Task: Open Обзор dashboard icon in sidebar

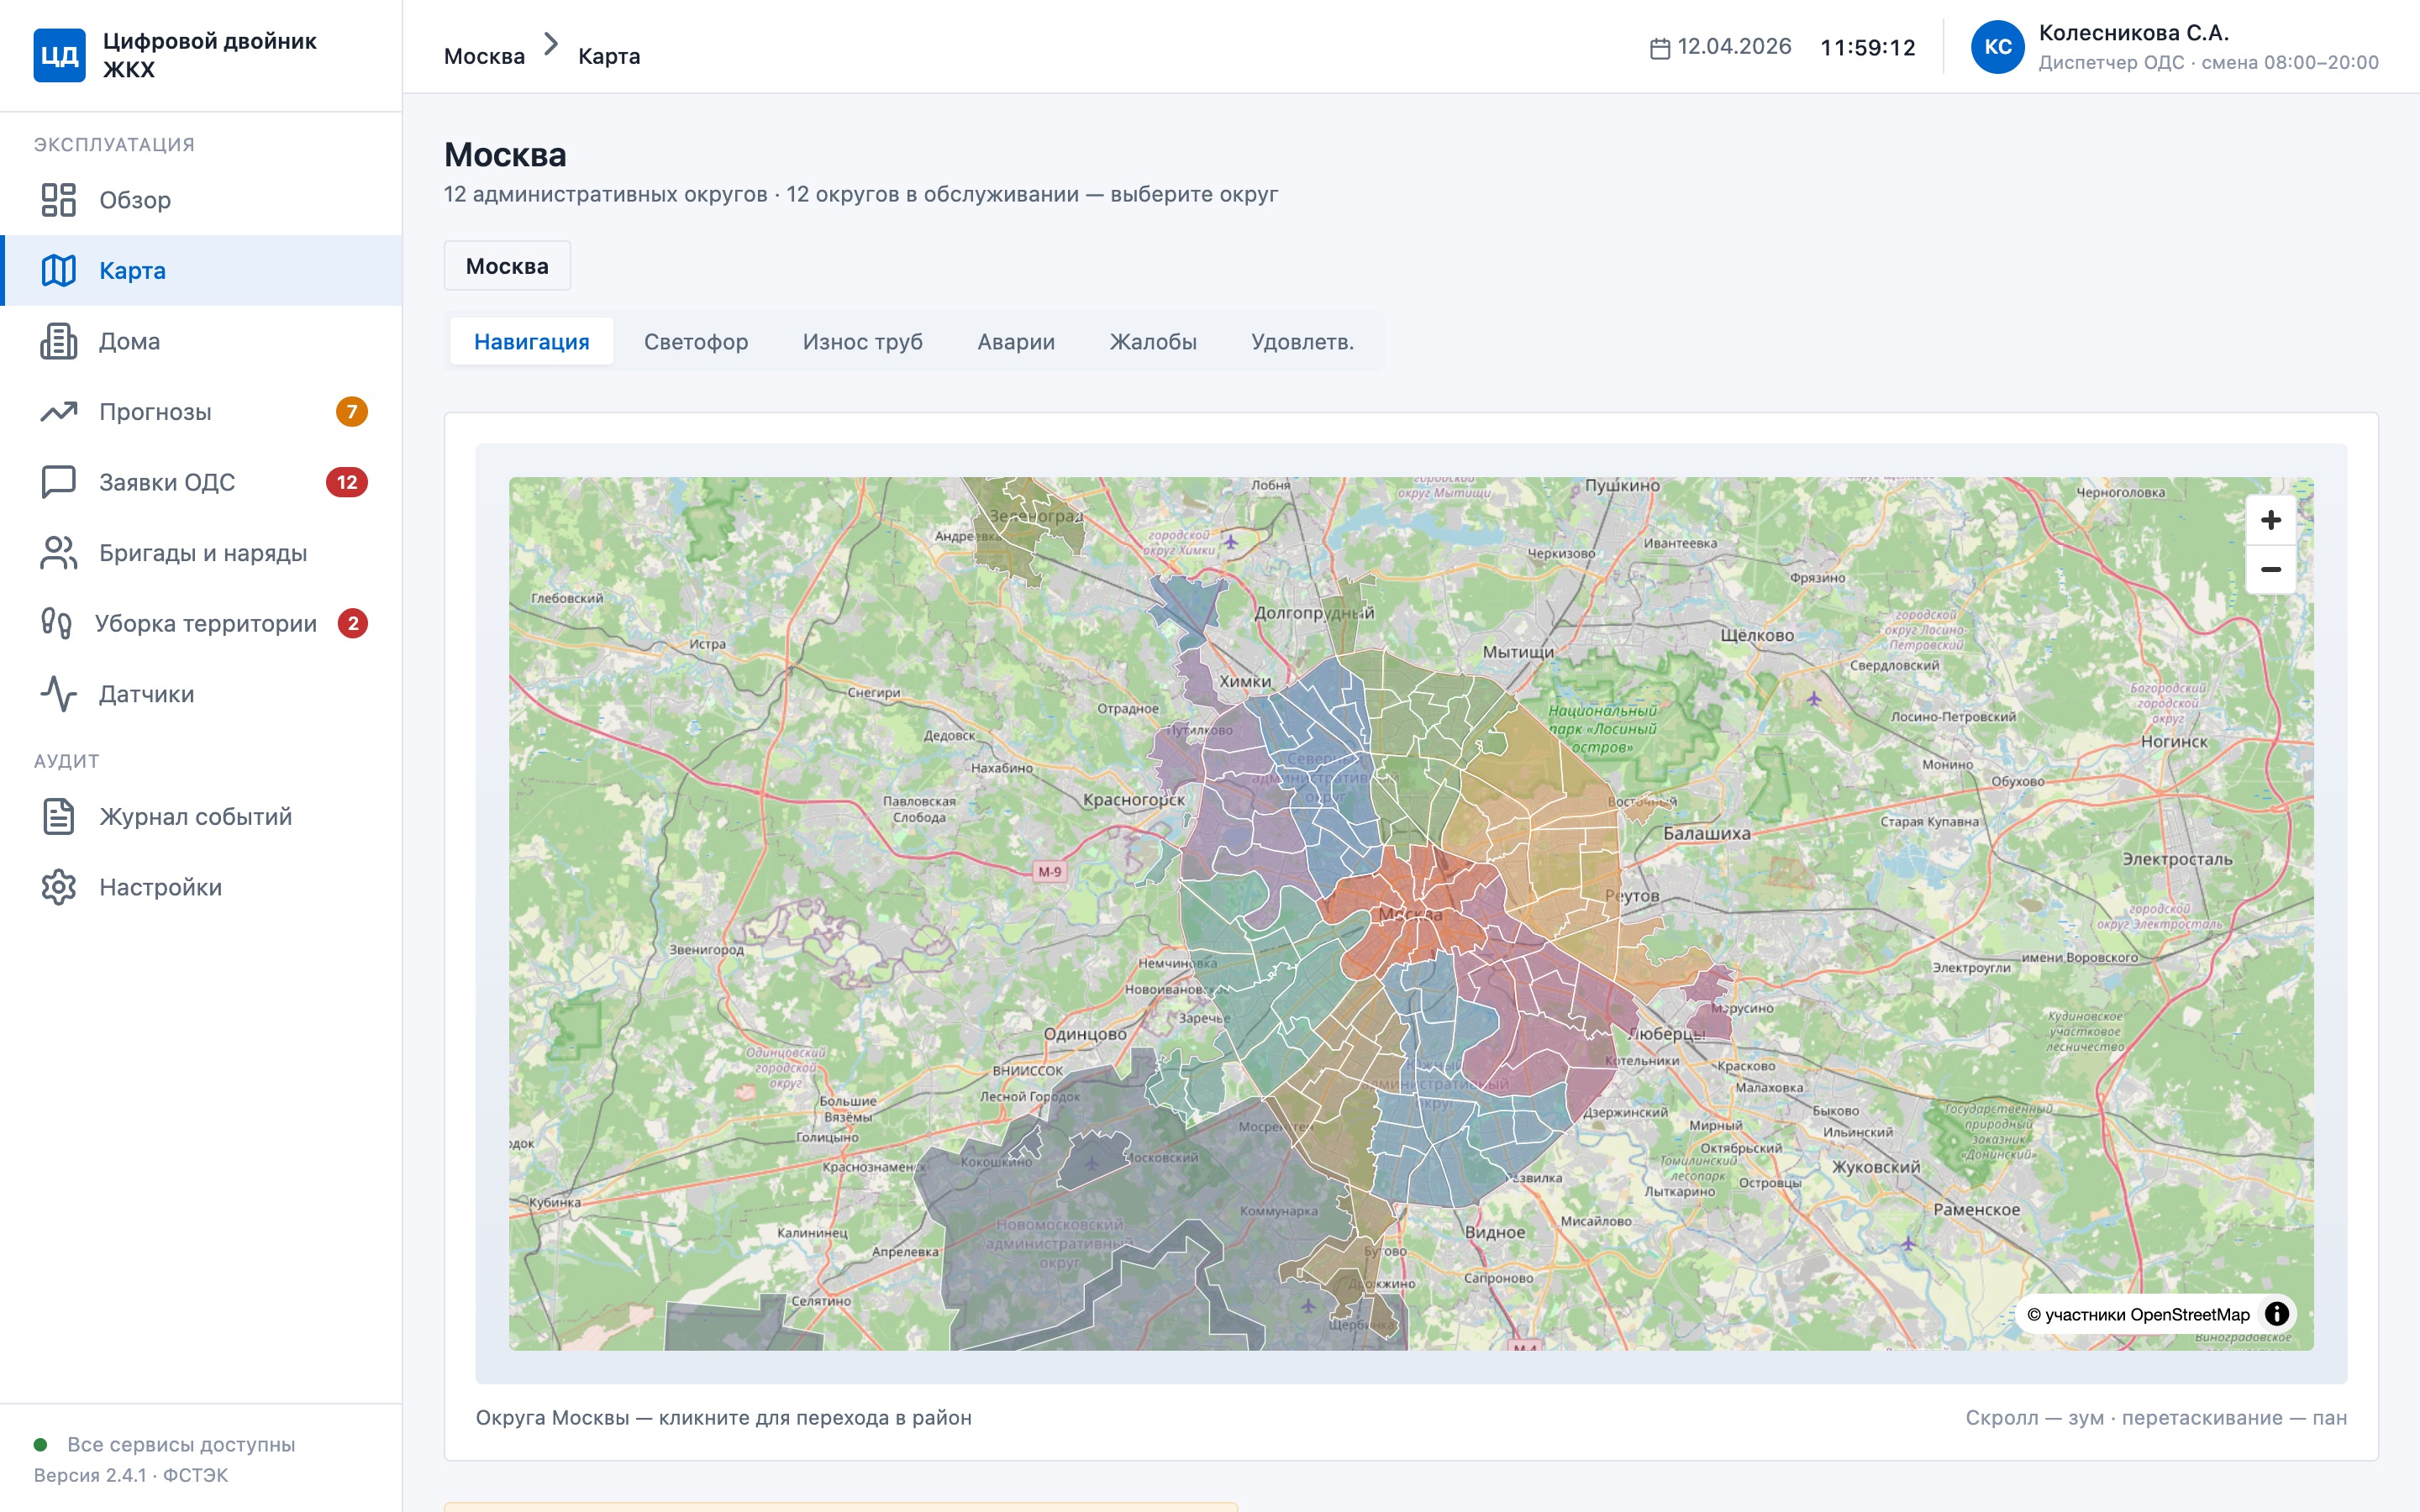Action: (59, 200)
